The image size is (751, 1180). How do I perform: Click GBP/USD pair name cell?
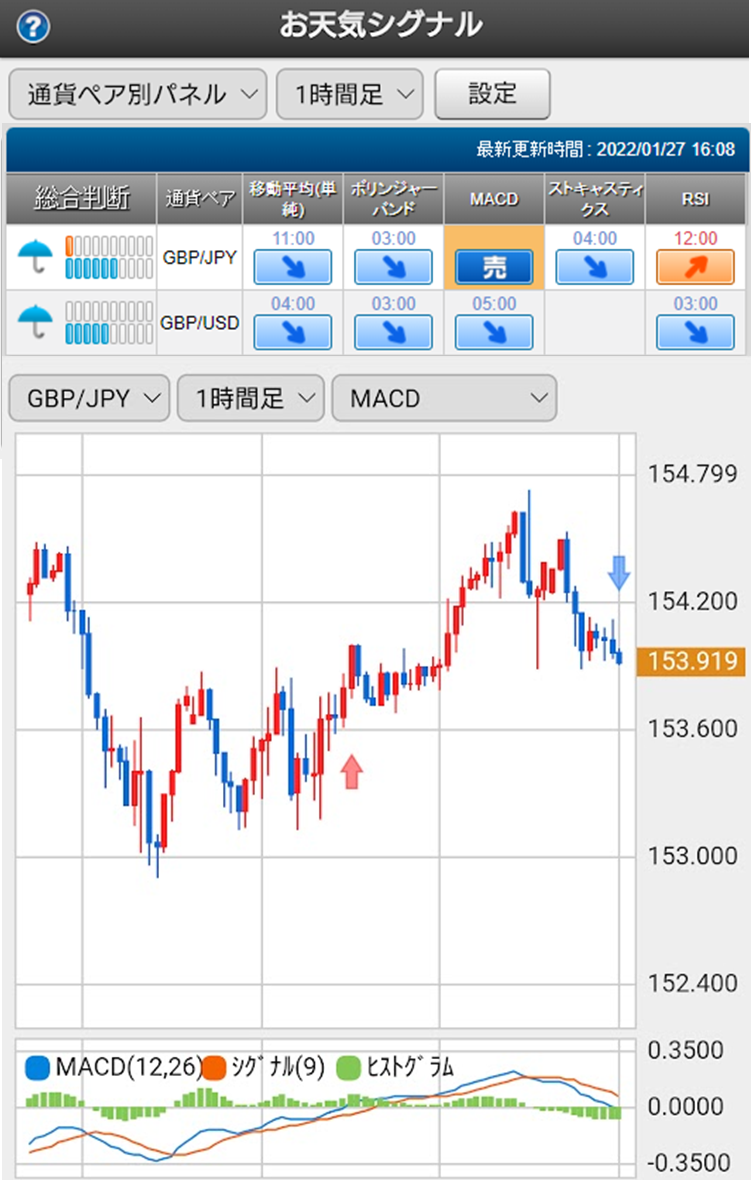[199, 323]
